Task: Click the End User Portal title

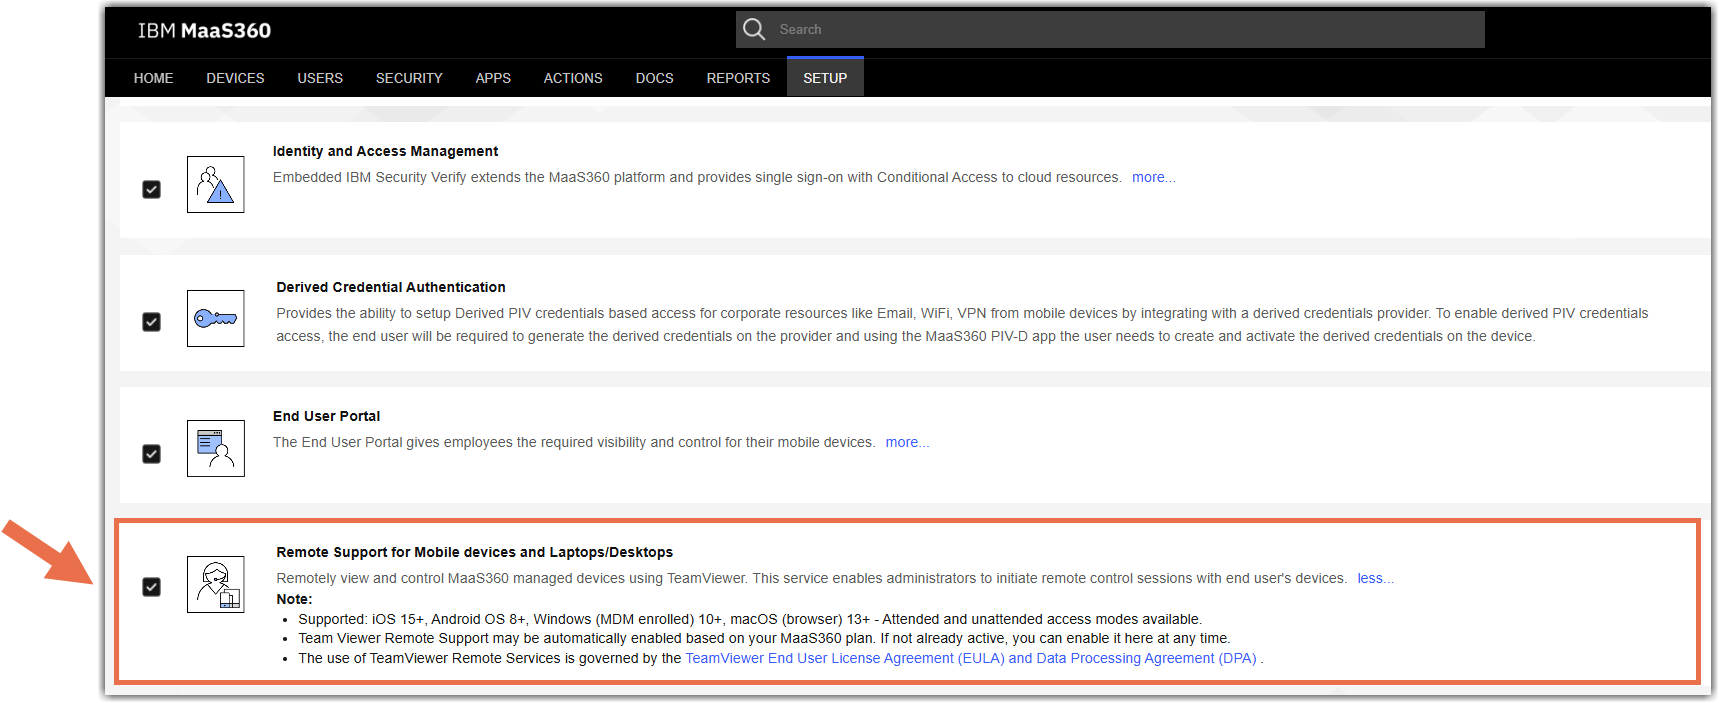Action: click(x=327, y=416)
